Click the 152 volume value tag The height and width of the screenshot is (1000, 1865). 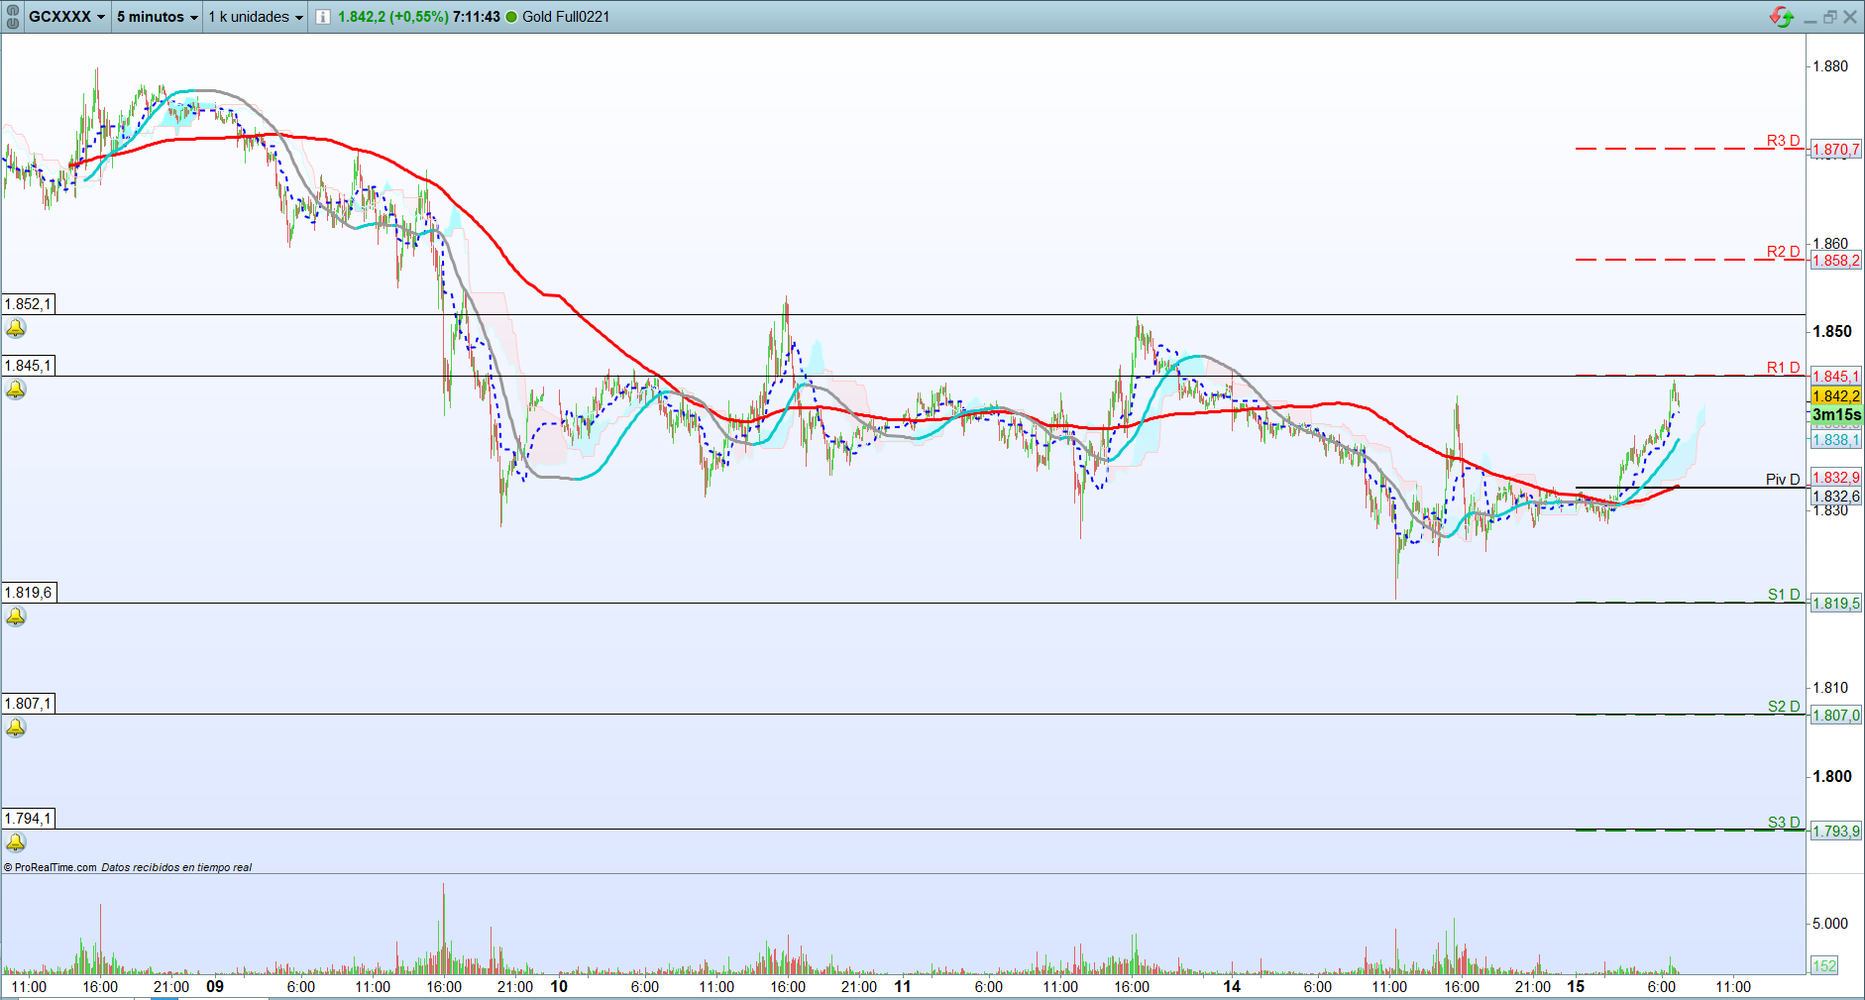click(1824, 966)
